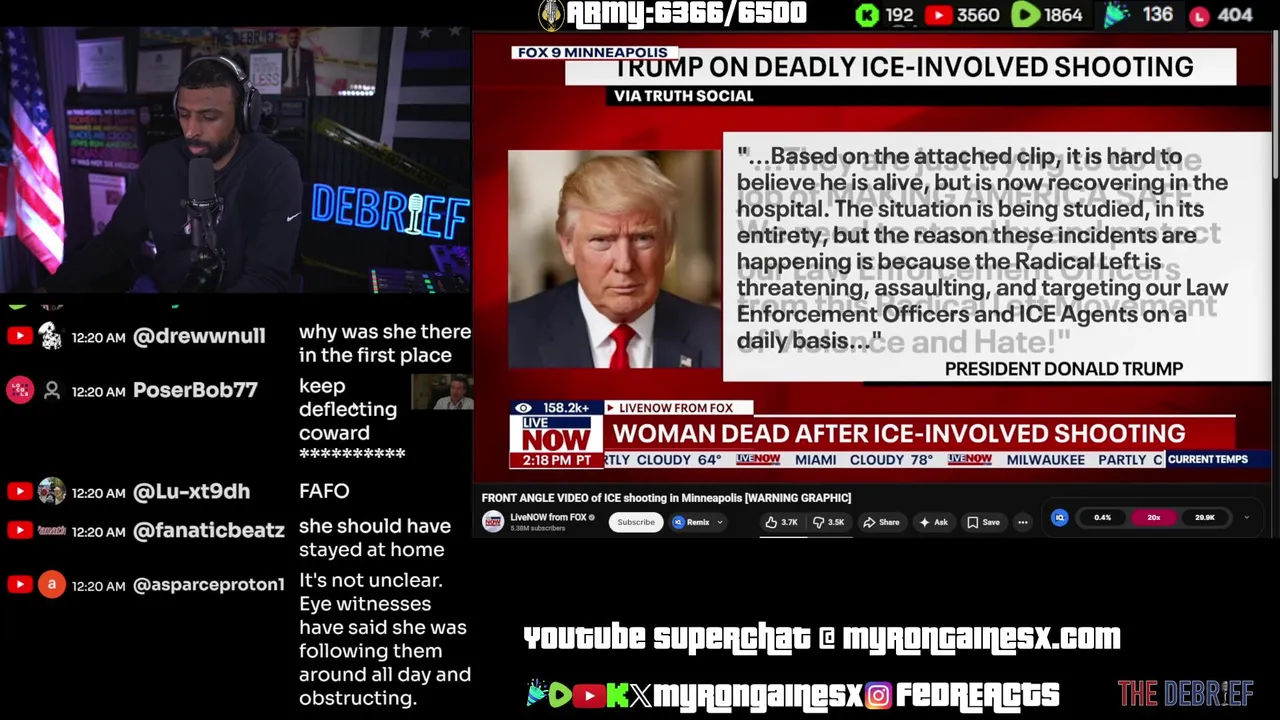Open the LiveNOW from FOX channel name
1280x720 pixels.
[x=548, y=517]
